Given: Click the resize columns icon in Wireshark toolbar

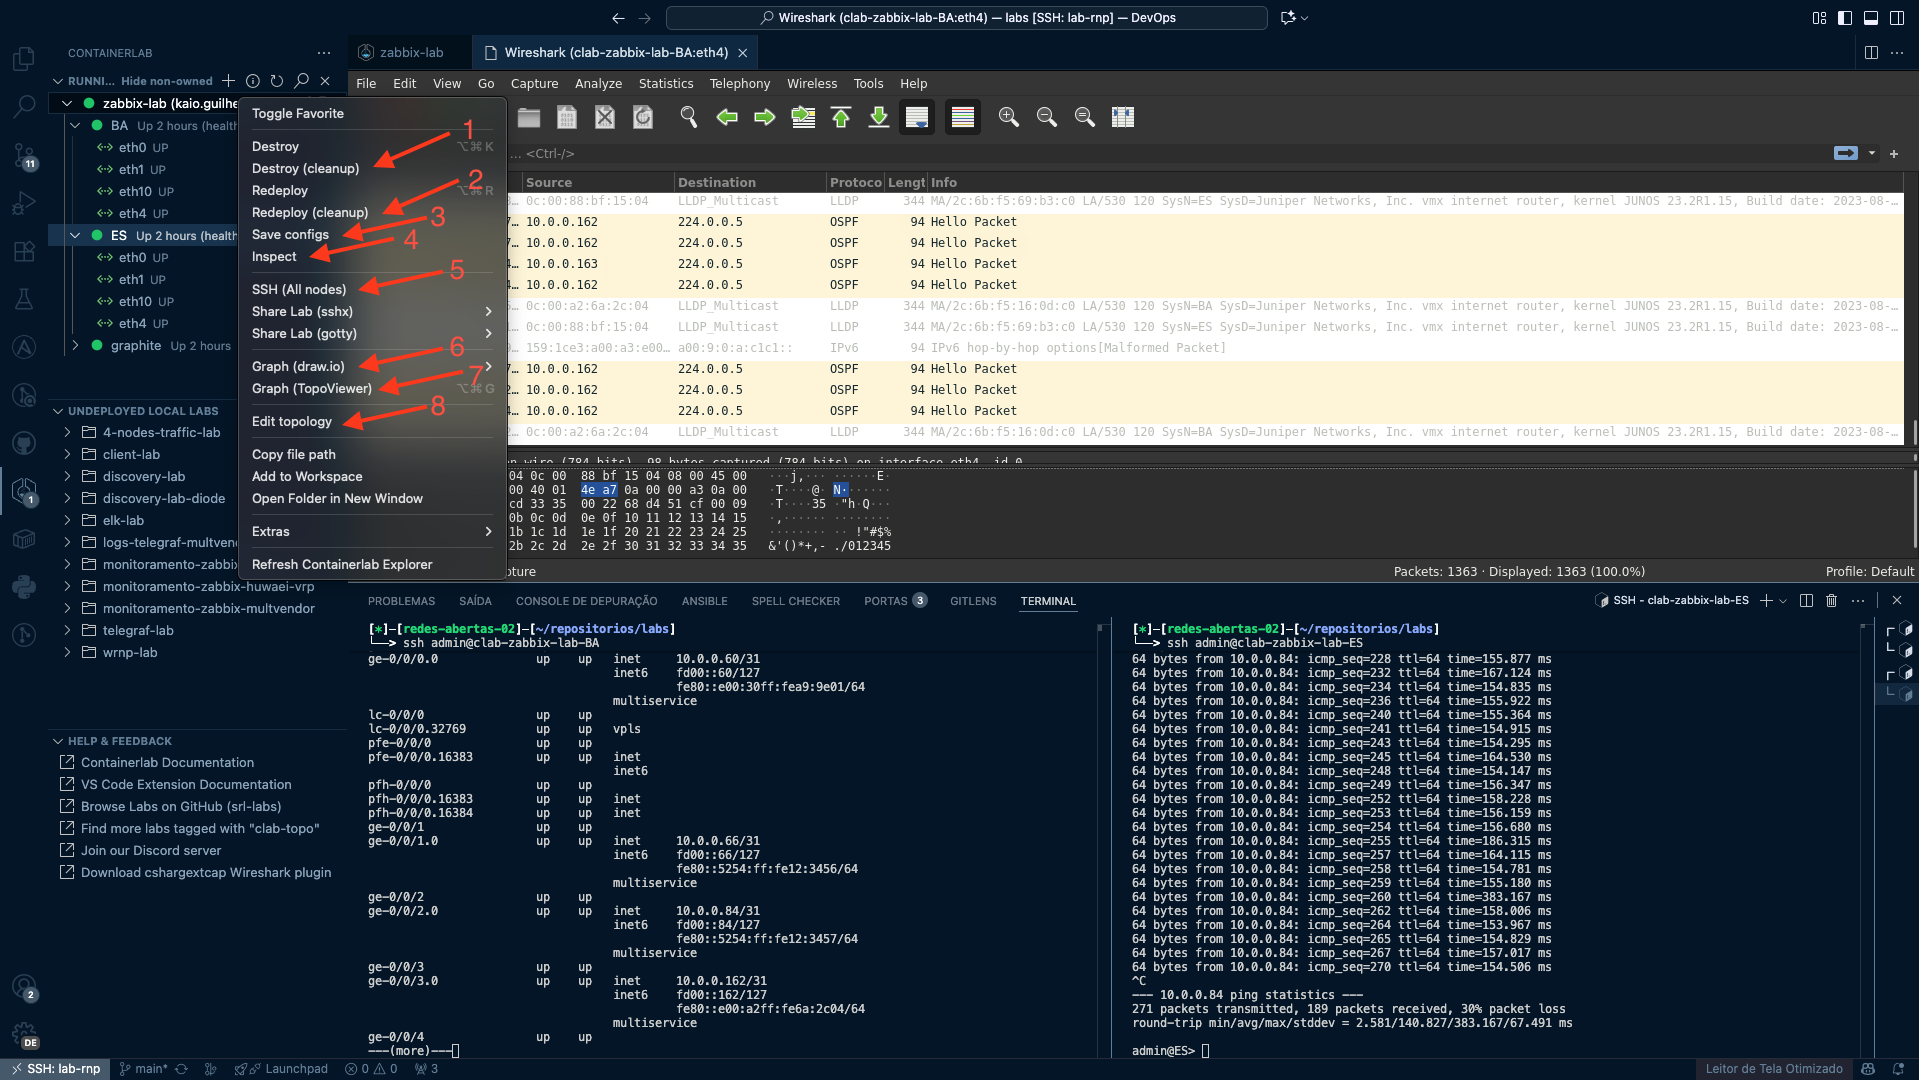Looking at the screenshot, I should [x=1123, y=118].
